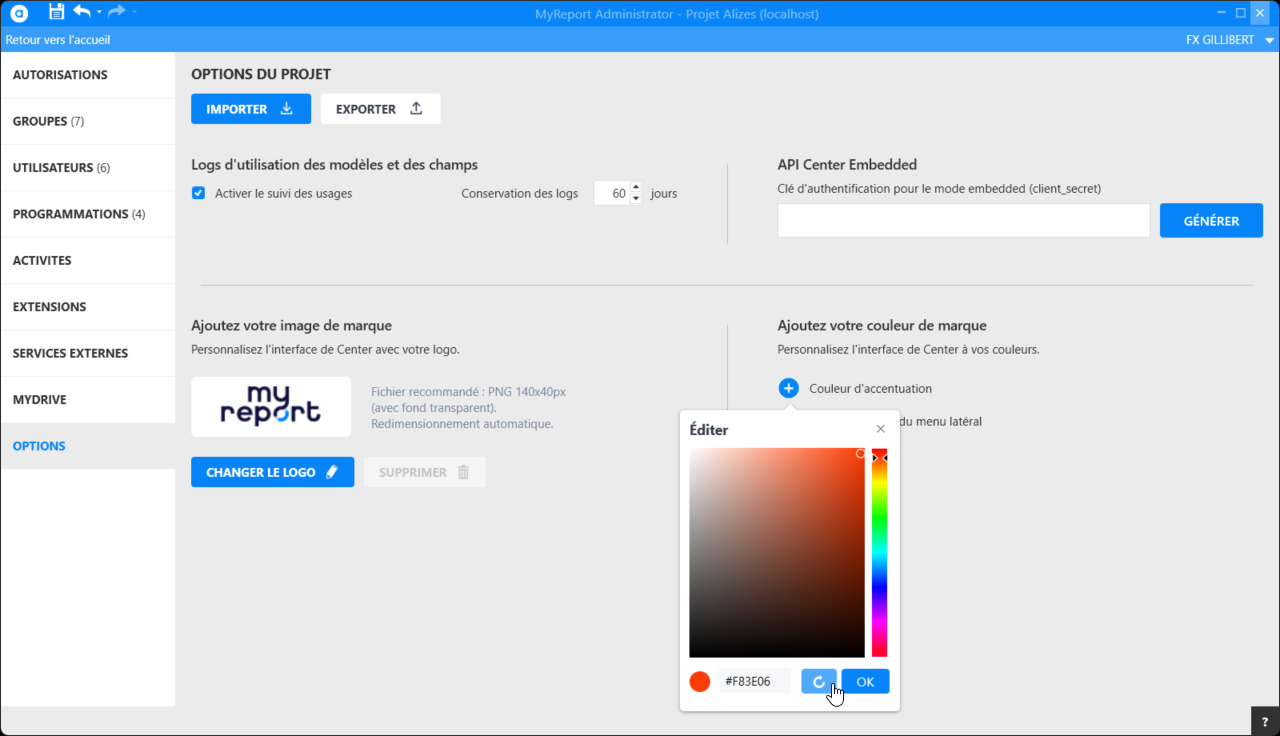
Task: Click the Générer button
Action: [1211, 221]
